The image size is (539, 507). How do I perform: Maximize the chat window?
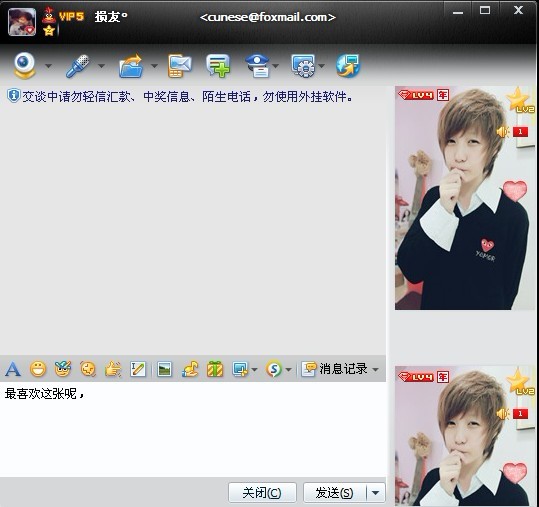tap(485, 10)
